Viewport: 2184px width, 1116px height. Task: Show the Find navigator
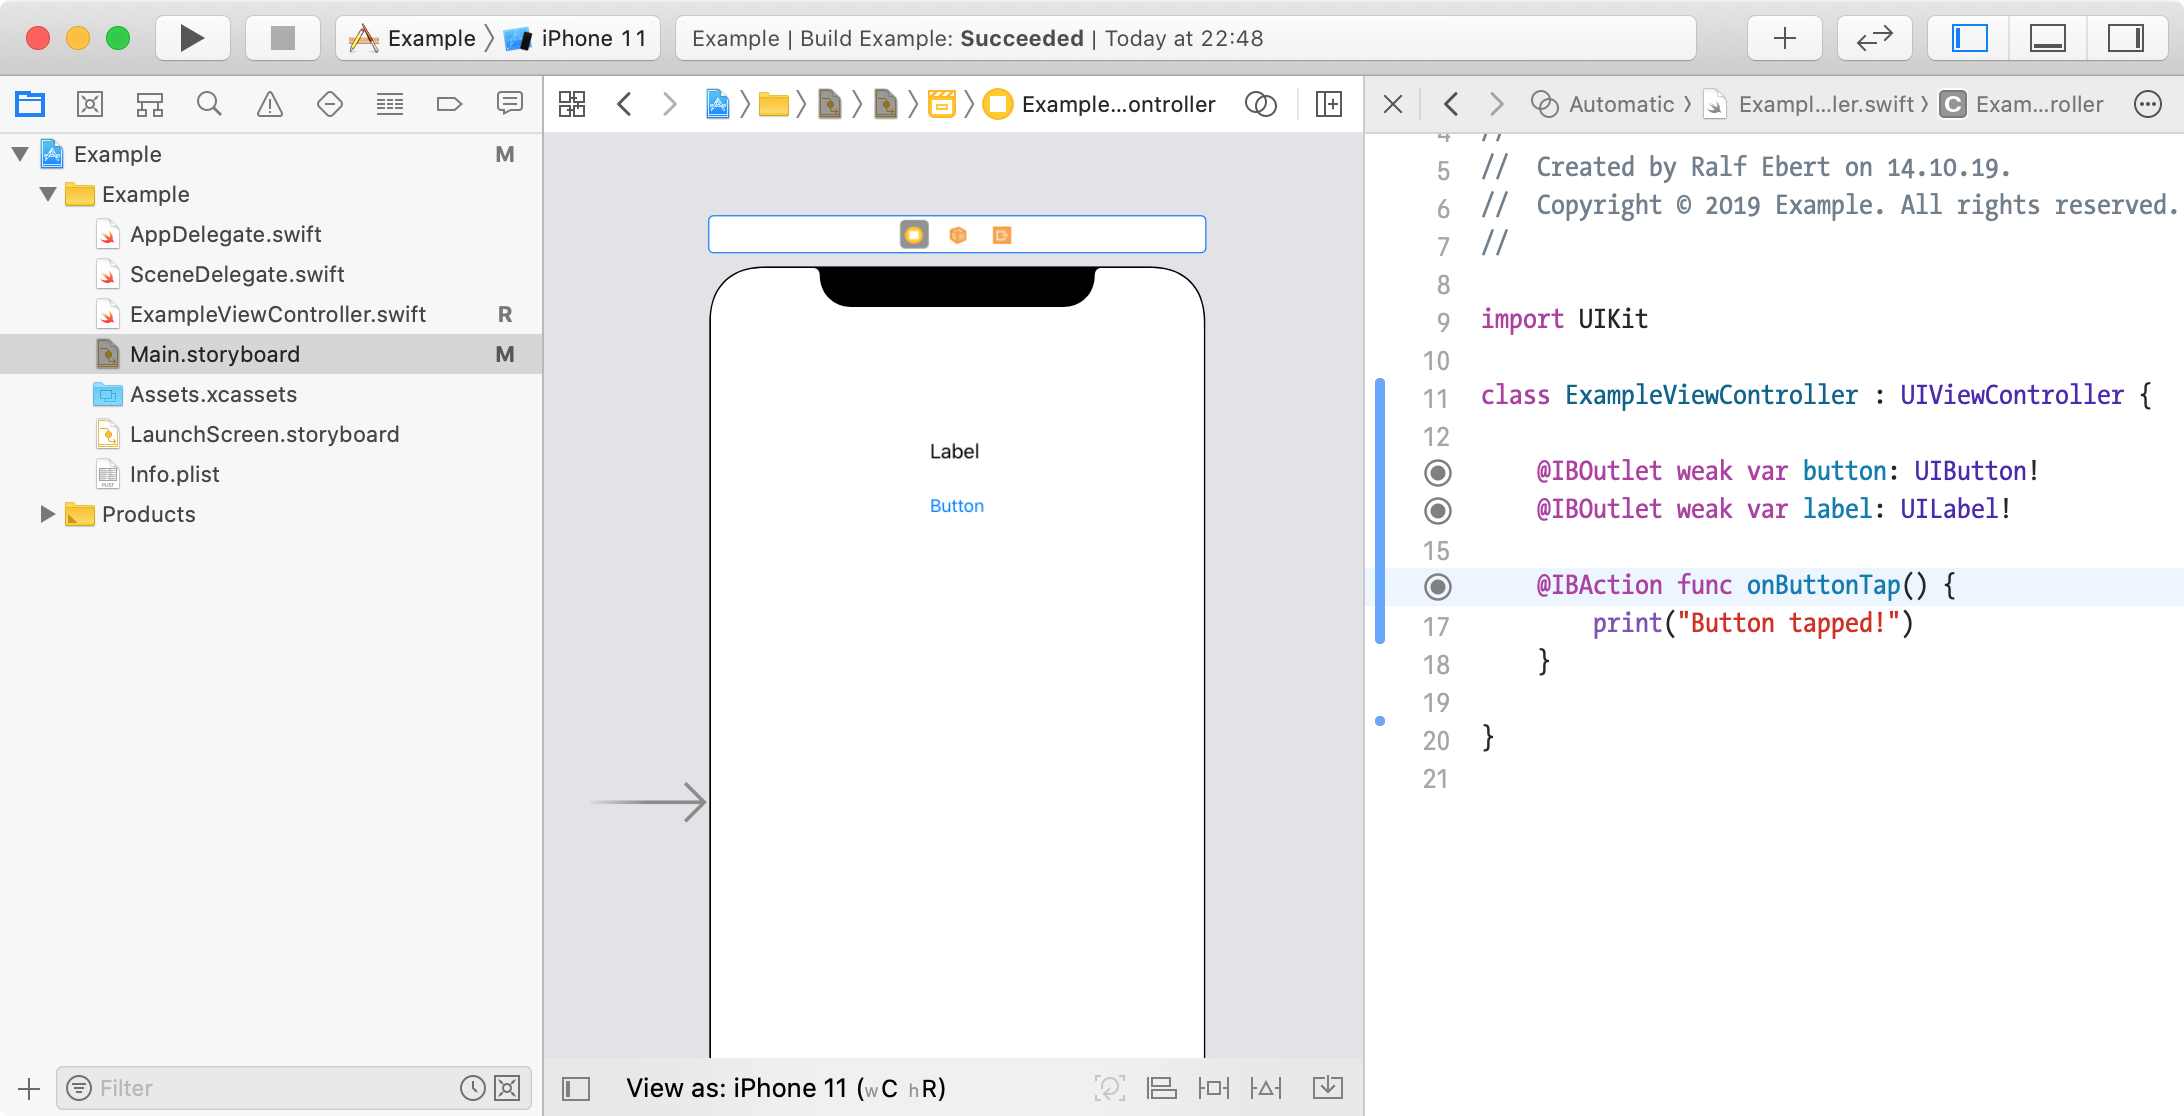(209, 103)
